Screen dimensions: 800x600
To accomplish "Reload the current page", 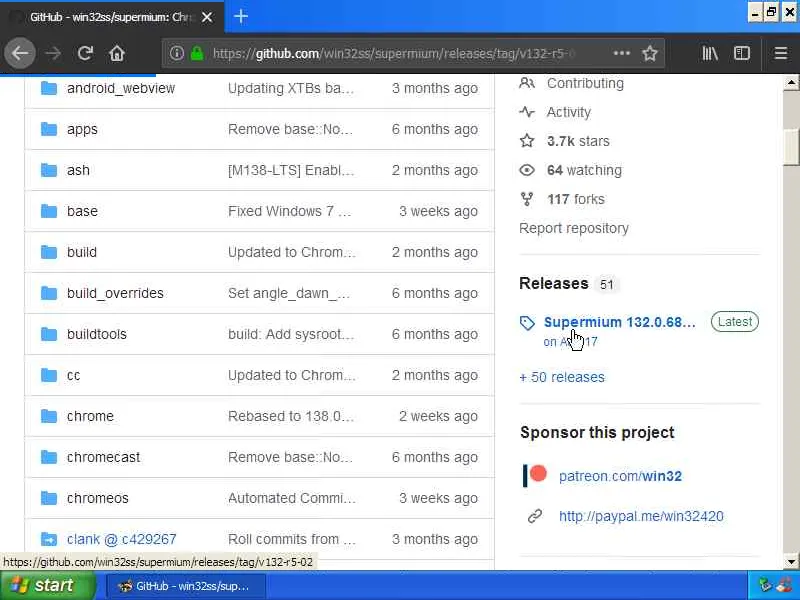I will [85, 53].
